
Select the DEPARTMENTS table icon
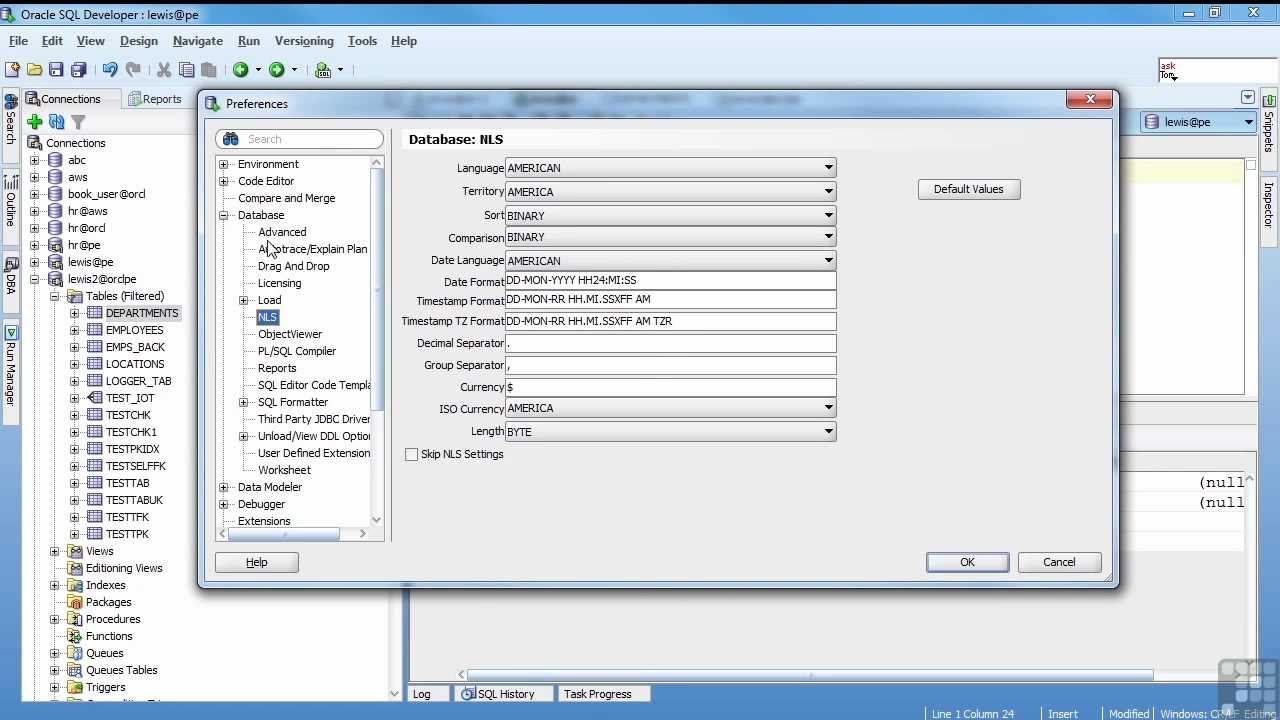95,313
